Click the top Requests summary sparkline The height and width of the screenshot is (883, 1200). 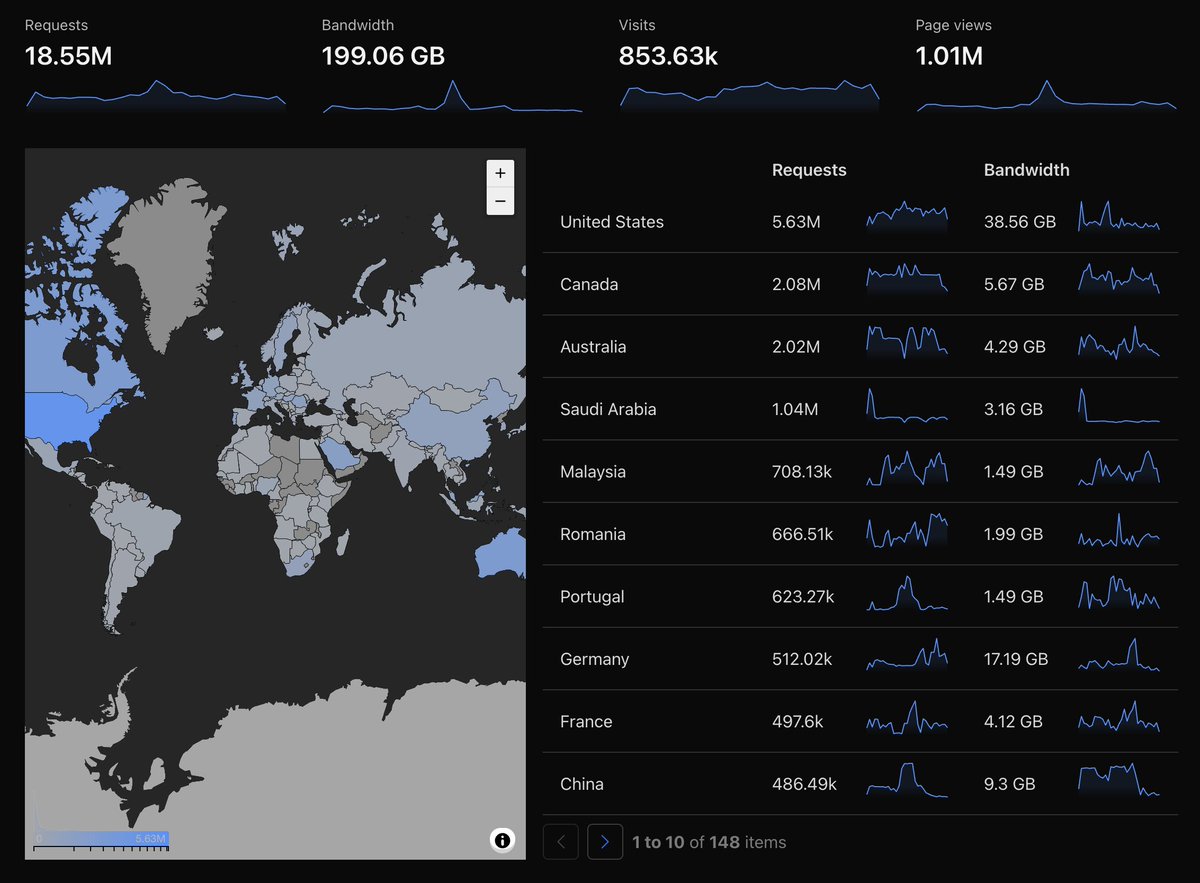pyautogui.click(x=156, y=94)
